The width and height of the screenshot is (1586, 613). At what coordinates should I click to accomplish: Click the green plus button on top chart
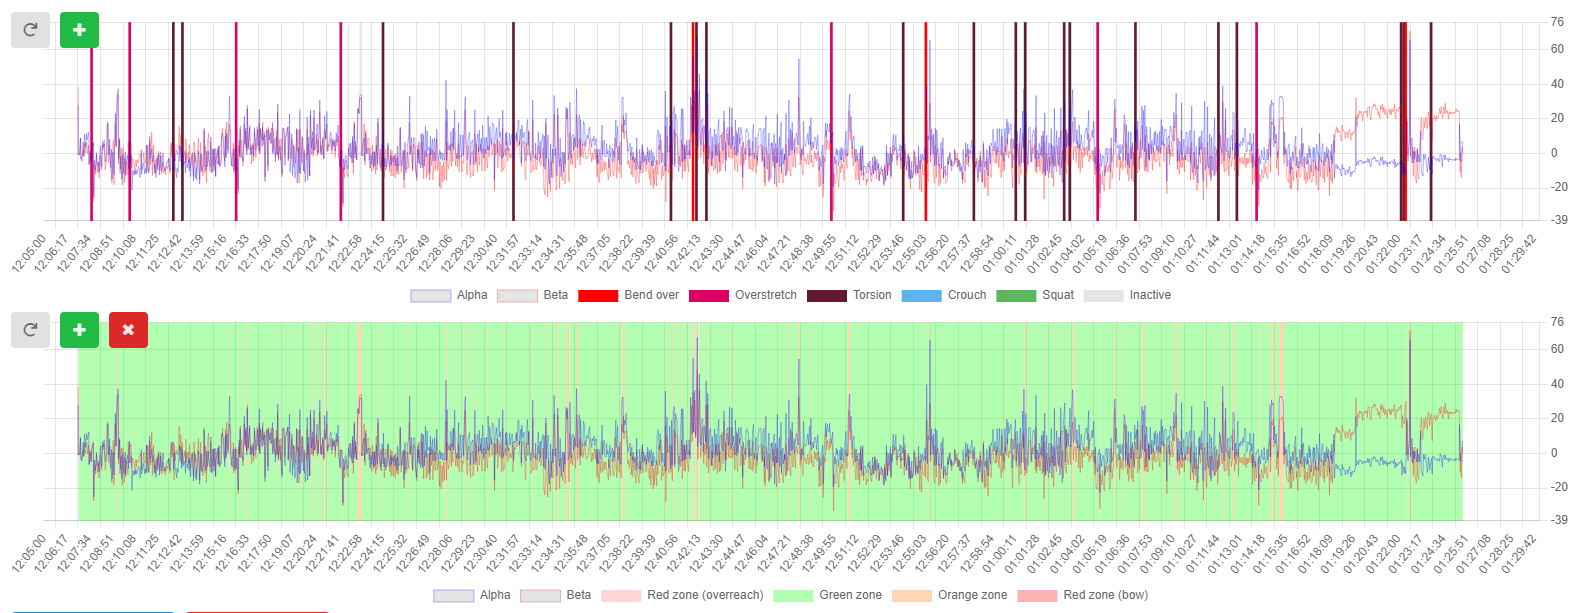pyautogui.click(x=79, y=30)
